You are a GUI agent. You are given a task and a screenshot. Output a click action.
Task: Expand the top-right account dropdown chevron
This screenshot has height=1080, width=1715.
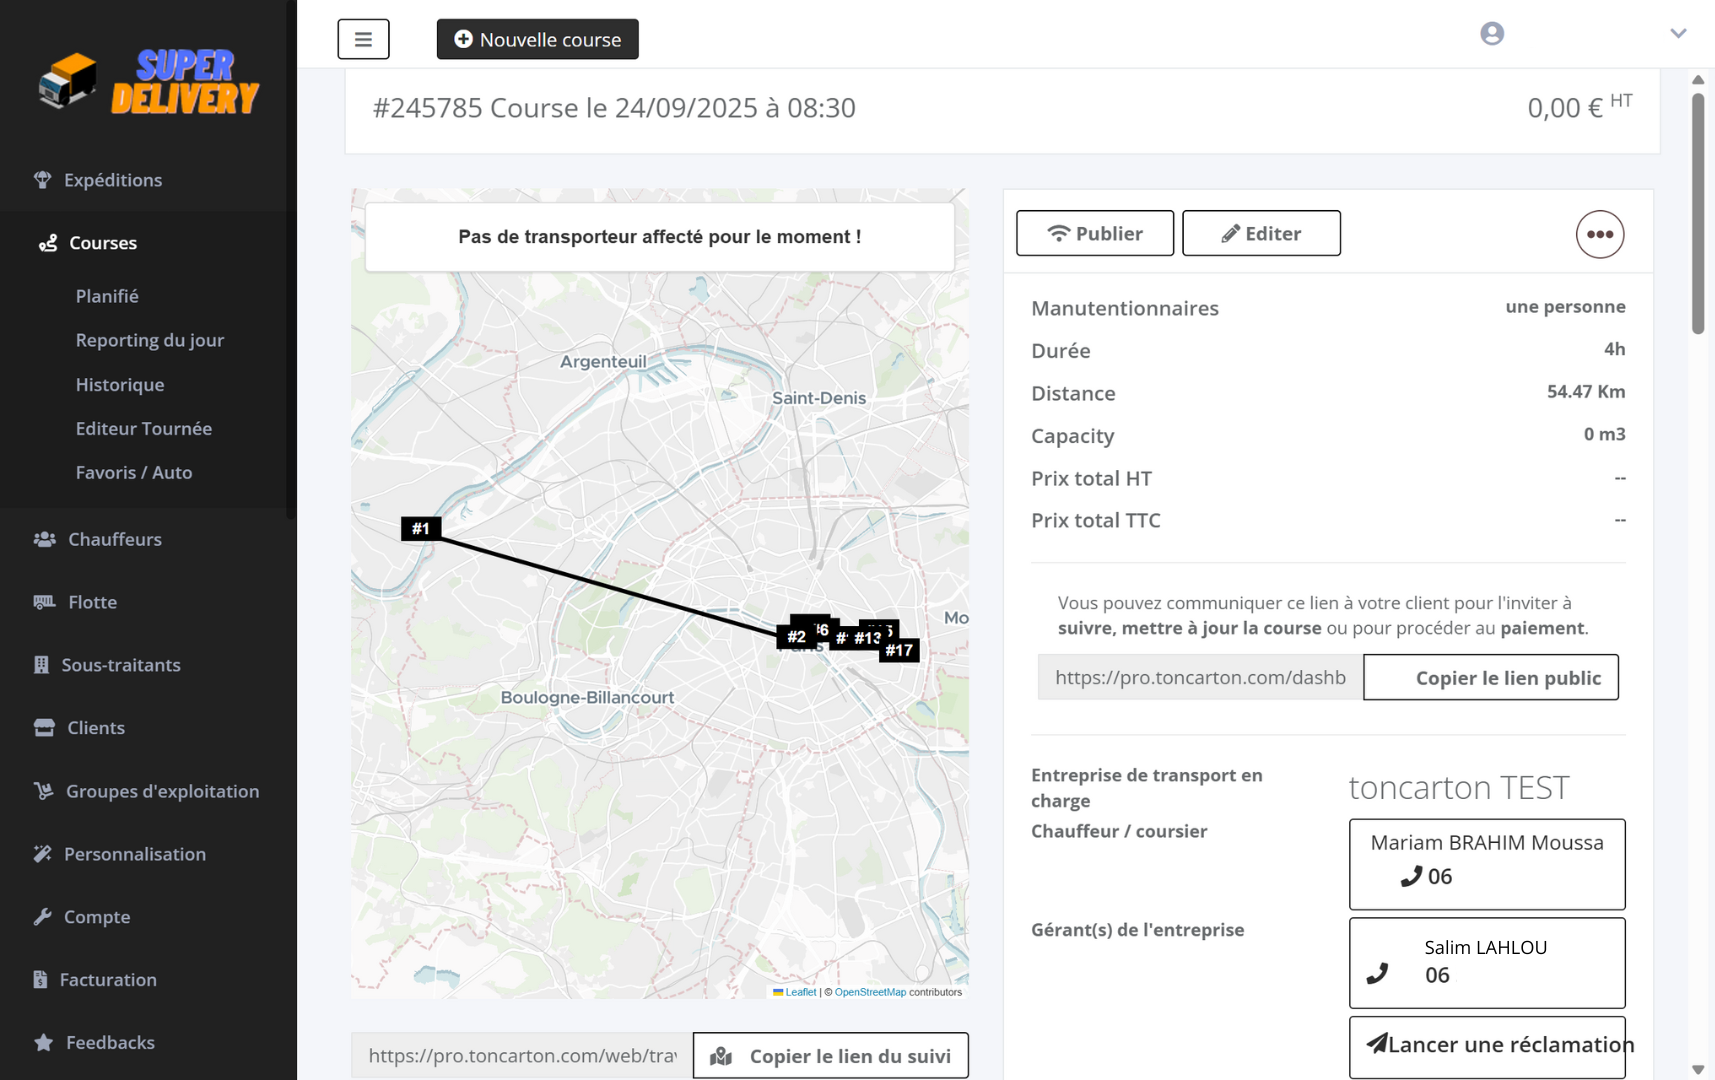tap(1677, 34)
